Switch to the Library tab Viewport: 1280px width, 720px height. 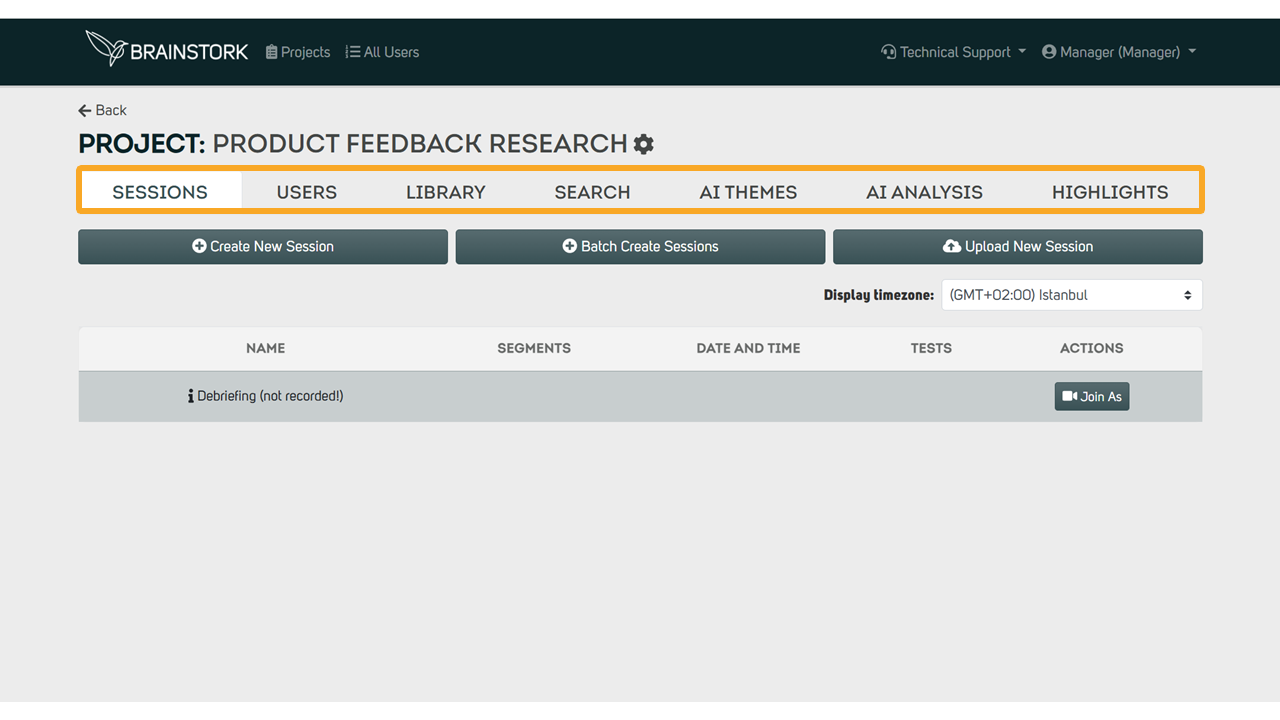tap(445, 192)
